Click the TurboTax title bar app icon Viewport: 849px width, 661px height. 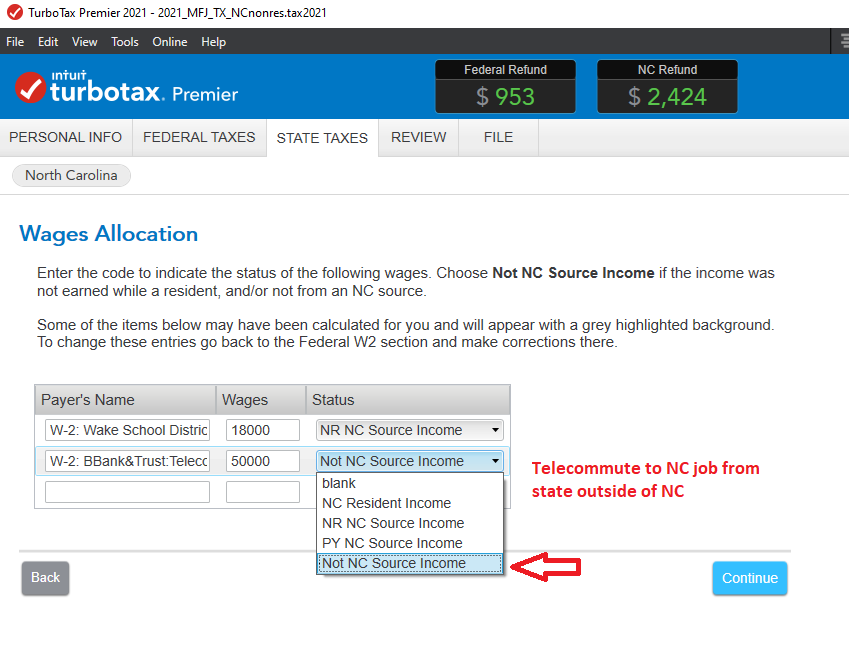pyautogui.click(x=12, y=13)
